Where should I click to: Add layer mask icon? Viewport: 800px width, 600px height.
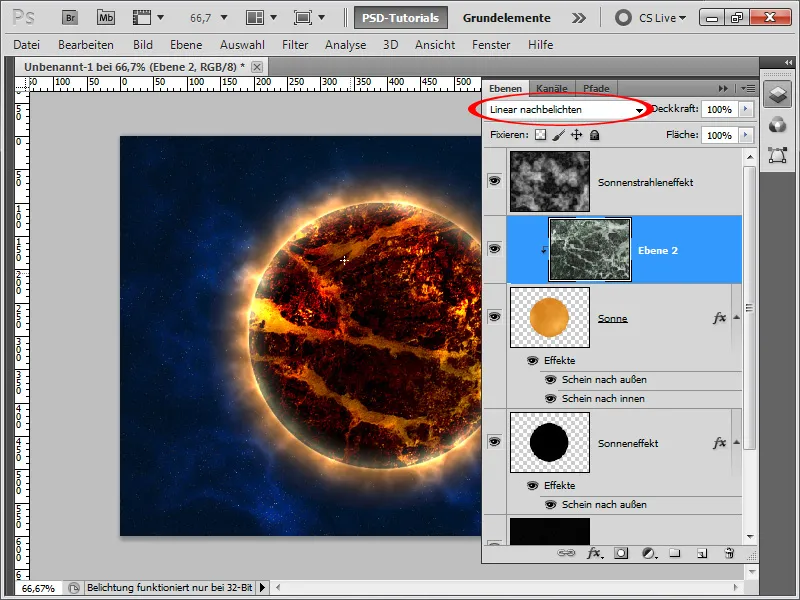[x=621, y=553]
